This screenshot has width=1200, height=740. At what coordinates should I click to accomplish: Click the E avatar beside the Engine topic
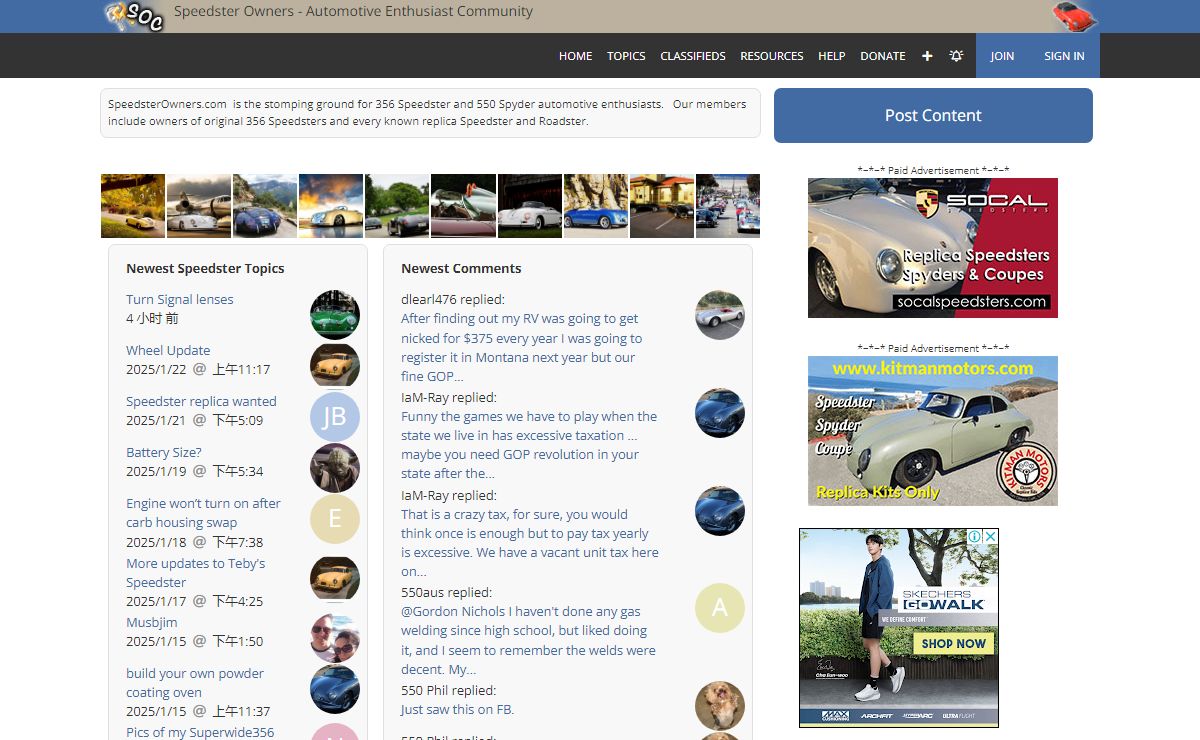click(x=335, y=519)
